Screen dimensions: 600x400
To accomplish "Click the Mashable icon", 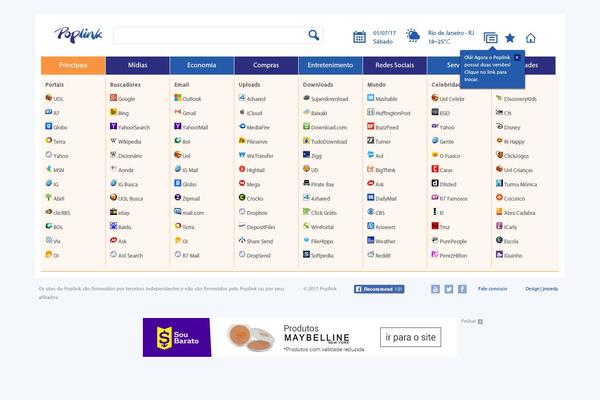I will [x=371, y=98].
